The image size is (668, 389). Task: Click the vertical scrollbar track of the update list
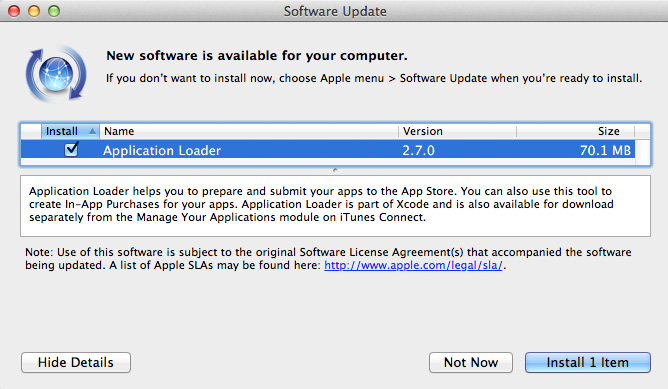pyautogui.click(x=642, y=149)
